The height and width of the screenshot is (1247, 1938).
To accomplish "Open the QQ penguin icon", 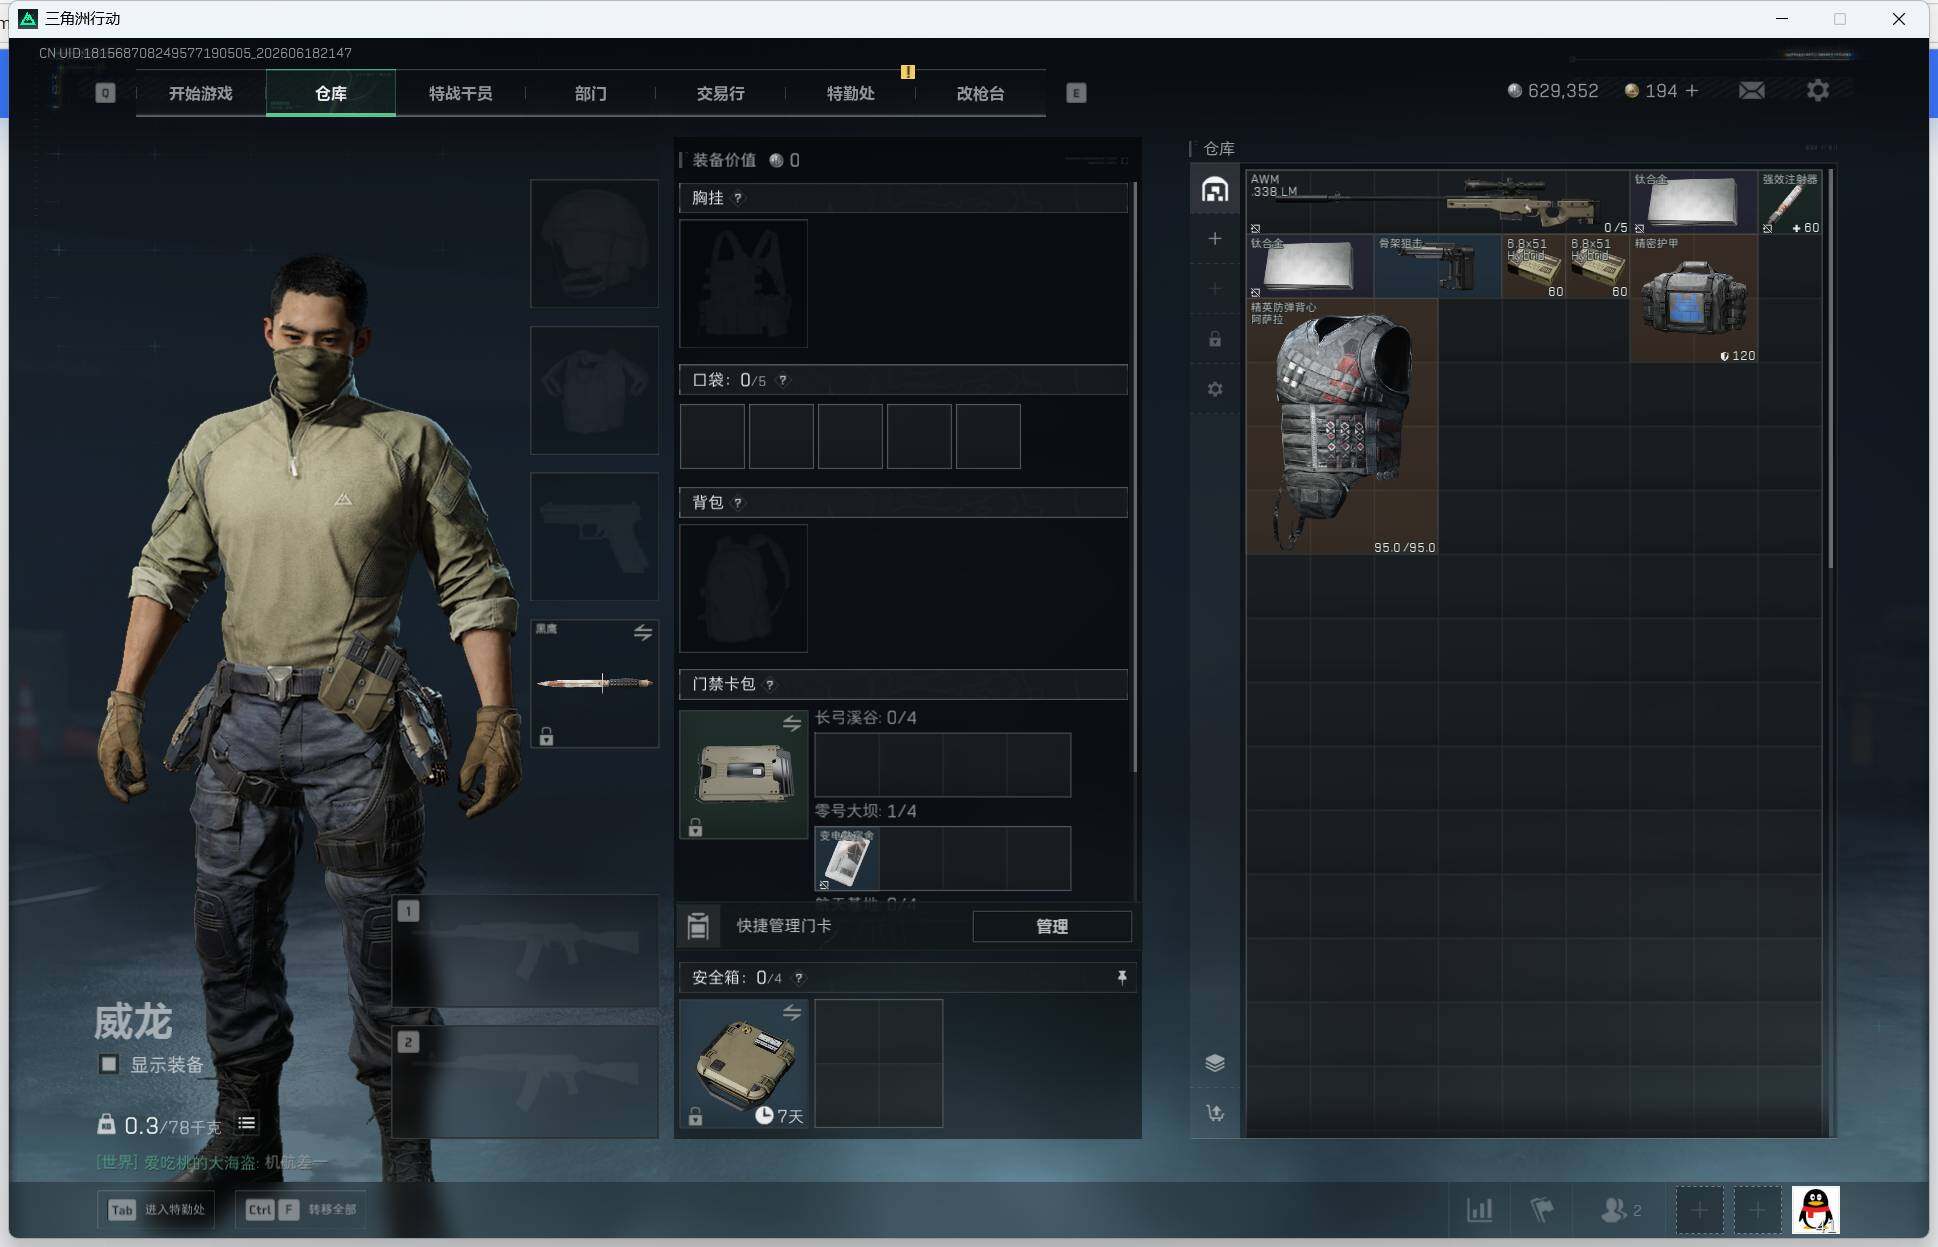I will pyautogui.click(x=1815, y=1210).
